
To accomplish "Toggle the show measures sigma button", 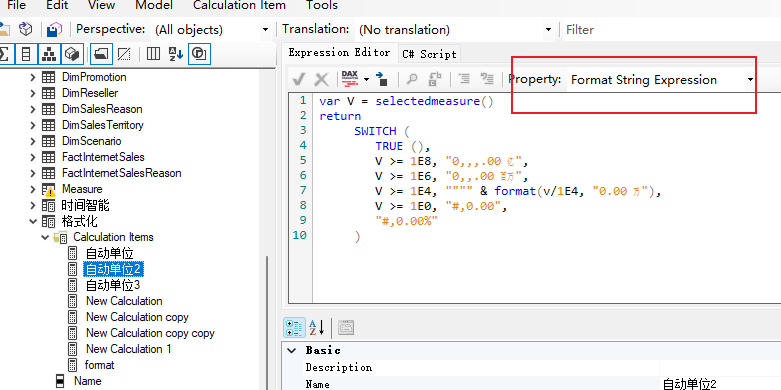I will click(5, 54).
